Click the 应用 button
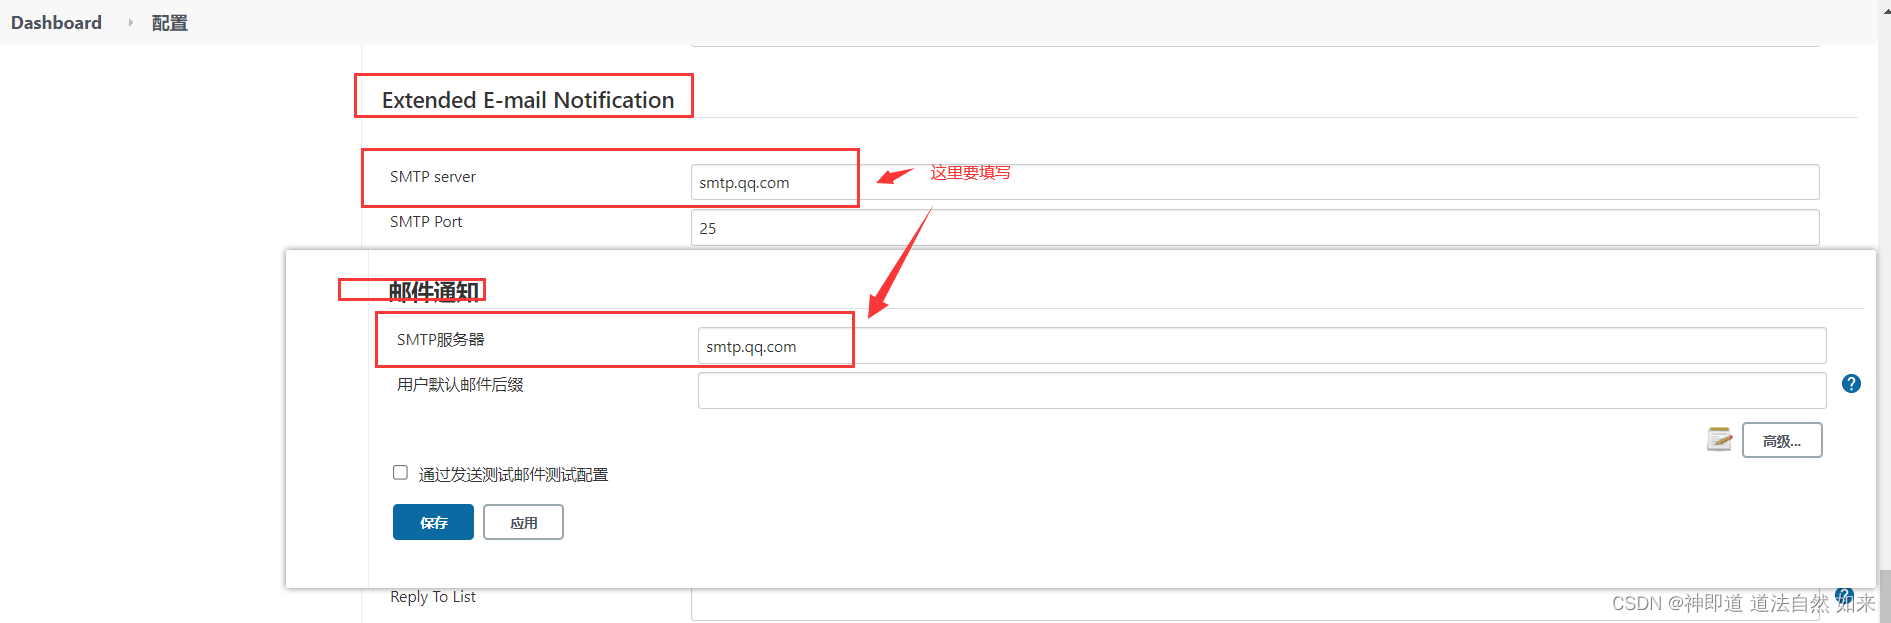 (x=523, y=522)
